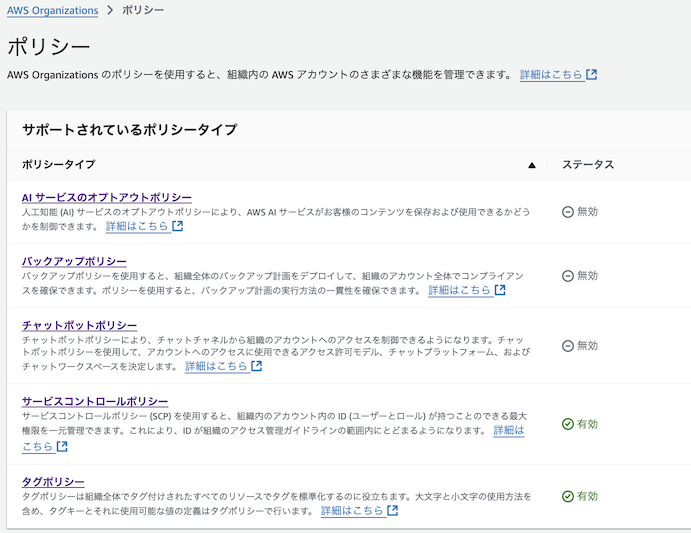
Task: Open 詳細はこちら link in tag policy row
Action: coord(352,511)
